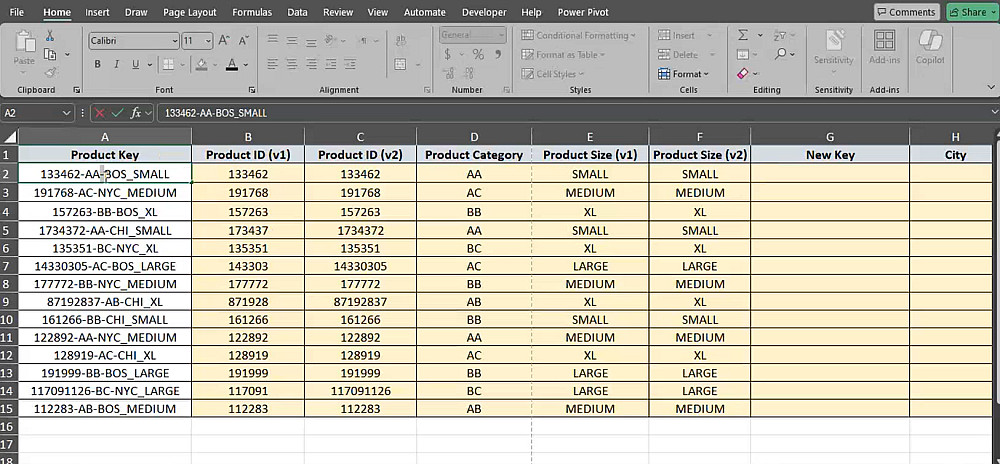Open the Power Pivot tab

(x=585, y=12)
